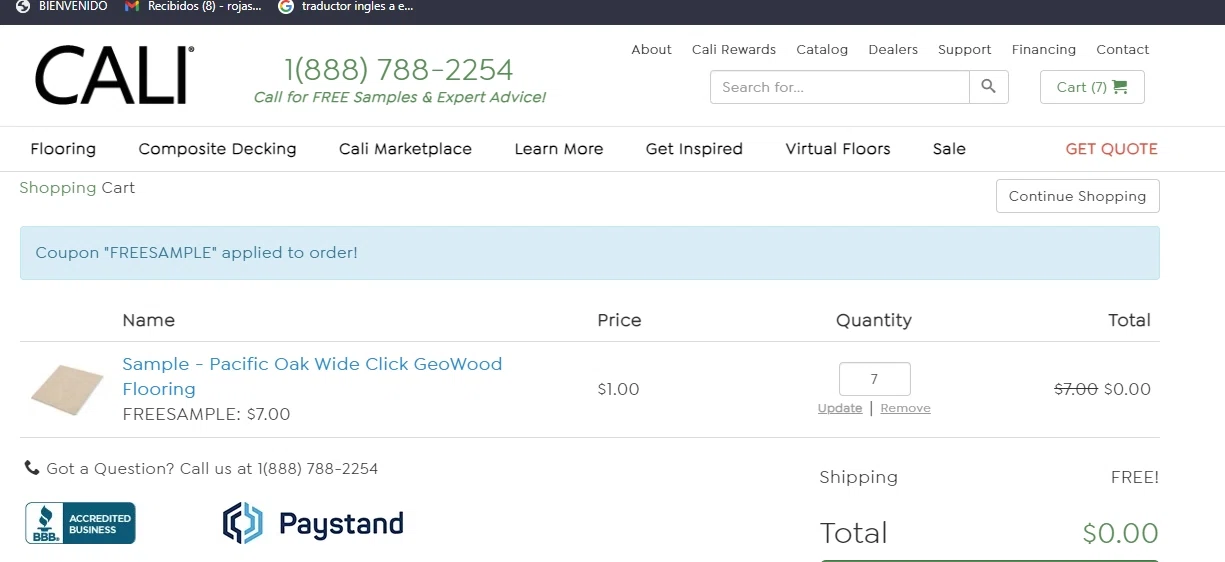Click the Shopping Cart breadcrumb text
The image size is (1225, 562).
pyautogui.click(x=77, y=187)
